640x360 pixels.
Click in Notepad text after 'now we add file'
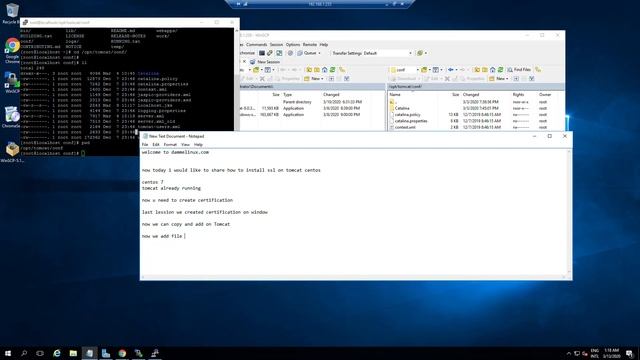(185, 236)
